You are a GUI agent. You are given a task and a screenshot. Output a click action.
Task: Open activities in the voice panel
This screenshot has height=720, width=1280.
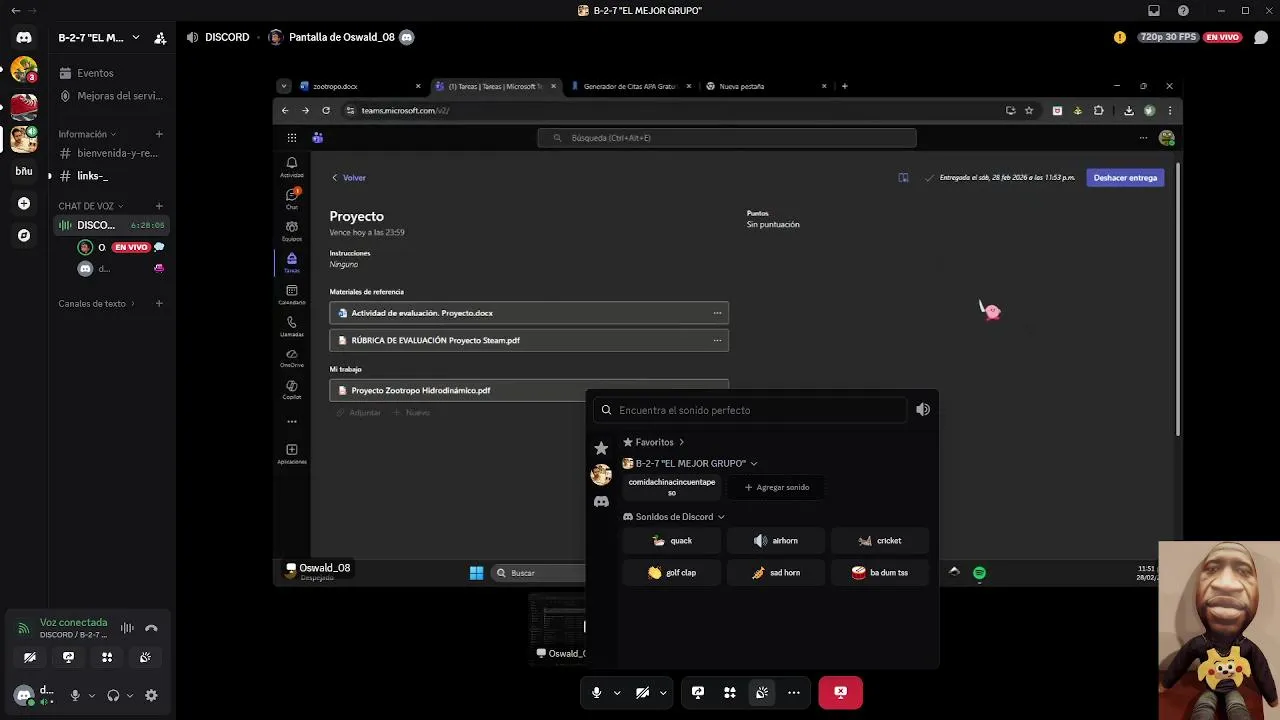(x=107, y=657)
